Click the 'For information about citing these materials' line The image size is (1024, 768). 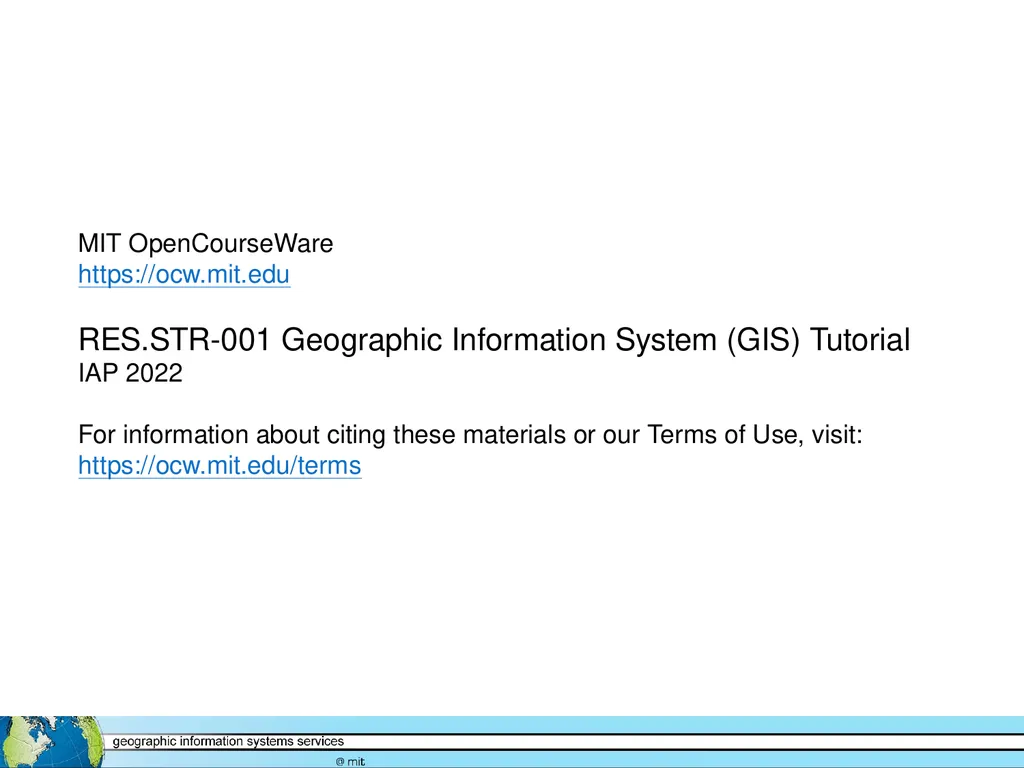pyautogui.click(x=470, y=434)
